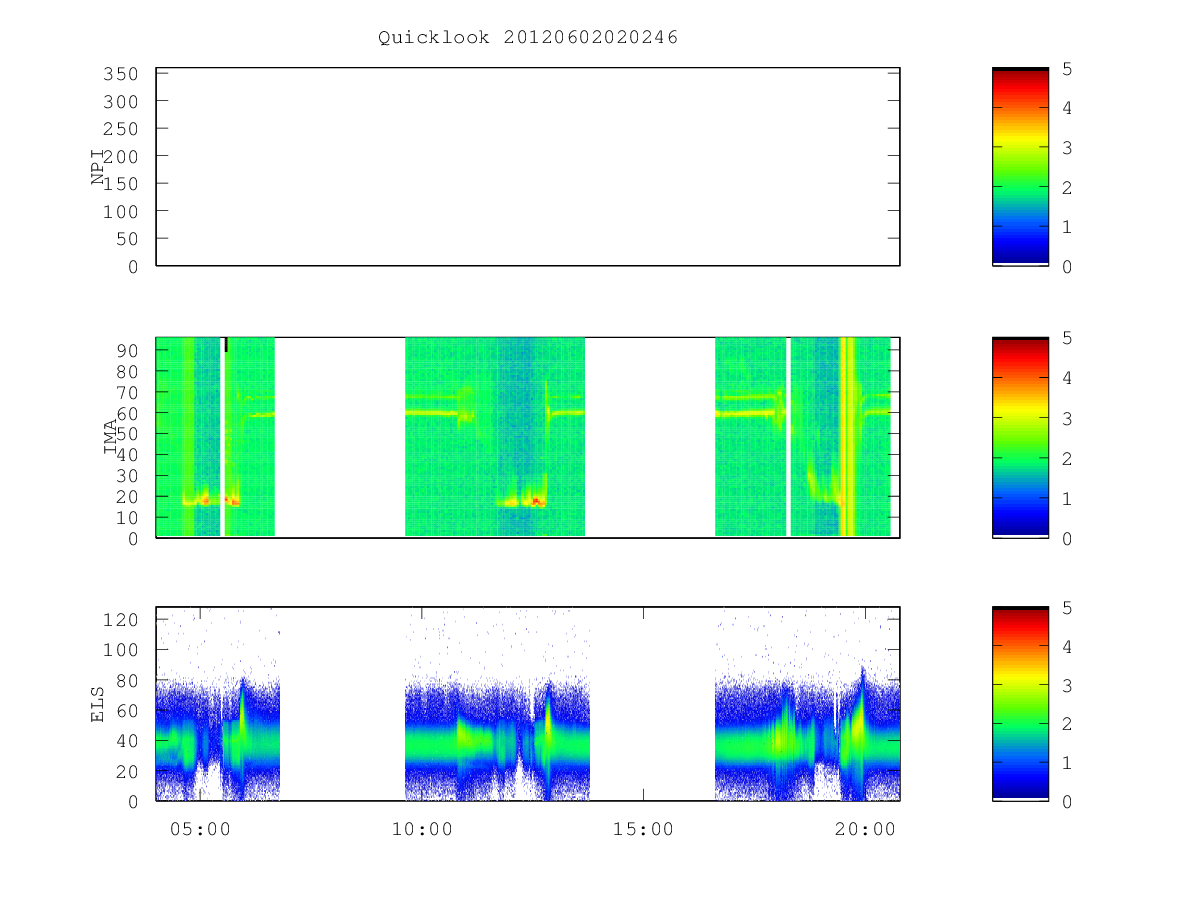Click the 10 tick on IMA axis
The height and width of the screenshot is (900, 1200).
tap(126, 517)
